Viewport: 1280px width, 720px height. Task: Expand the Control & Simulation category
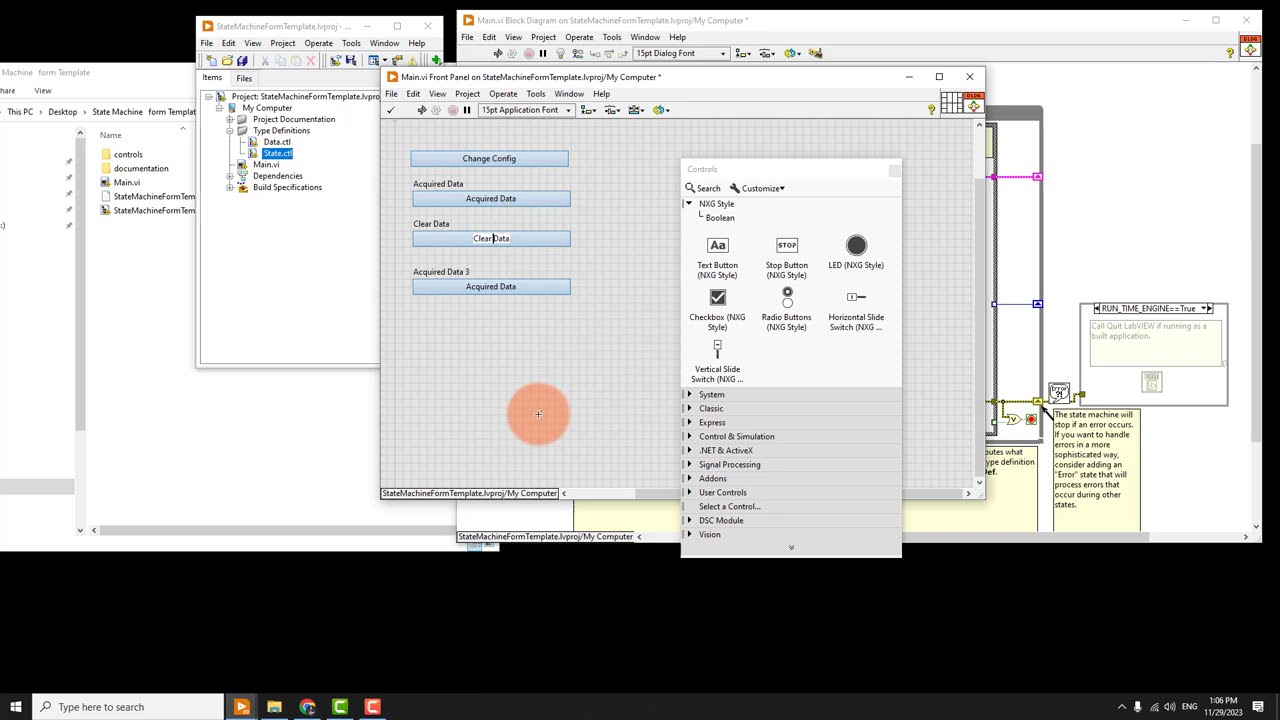[688, 437]
